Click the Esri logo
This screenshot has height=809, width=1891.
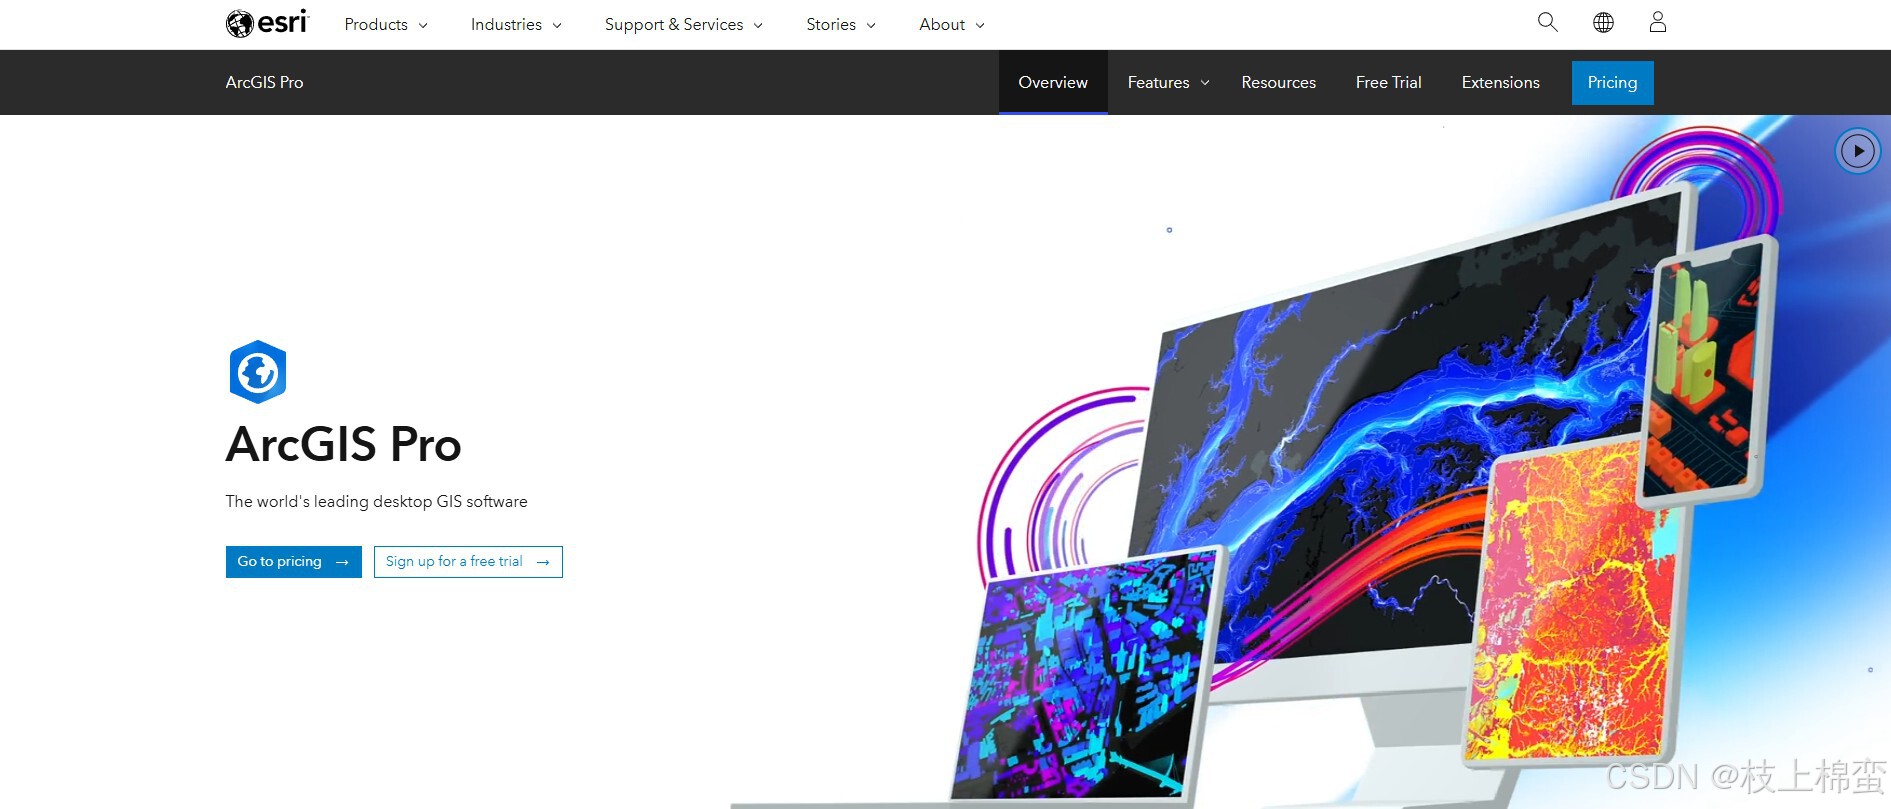(267, 23)
